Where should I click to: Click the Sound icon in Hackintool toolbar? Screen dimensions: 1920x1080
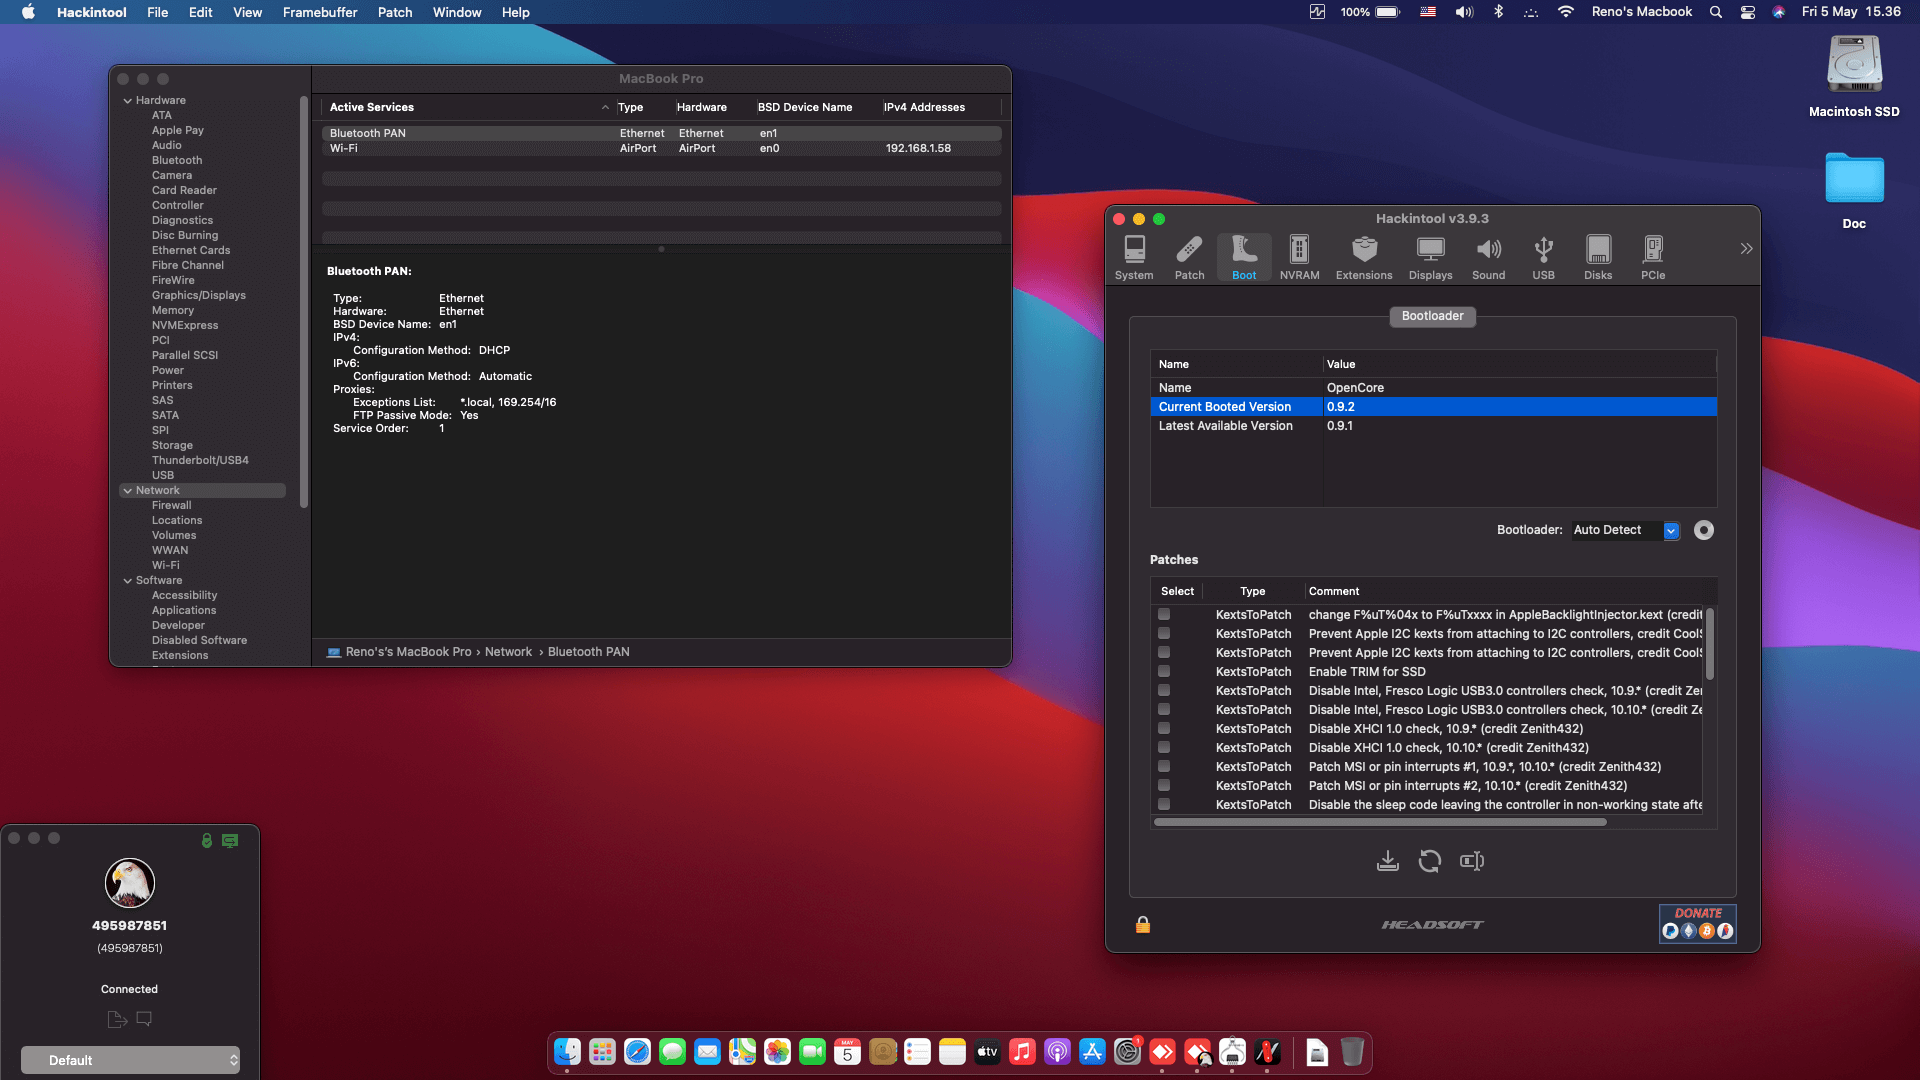click(x=1488, y=257)
